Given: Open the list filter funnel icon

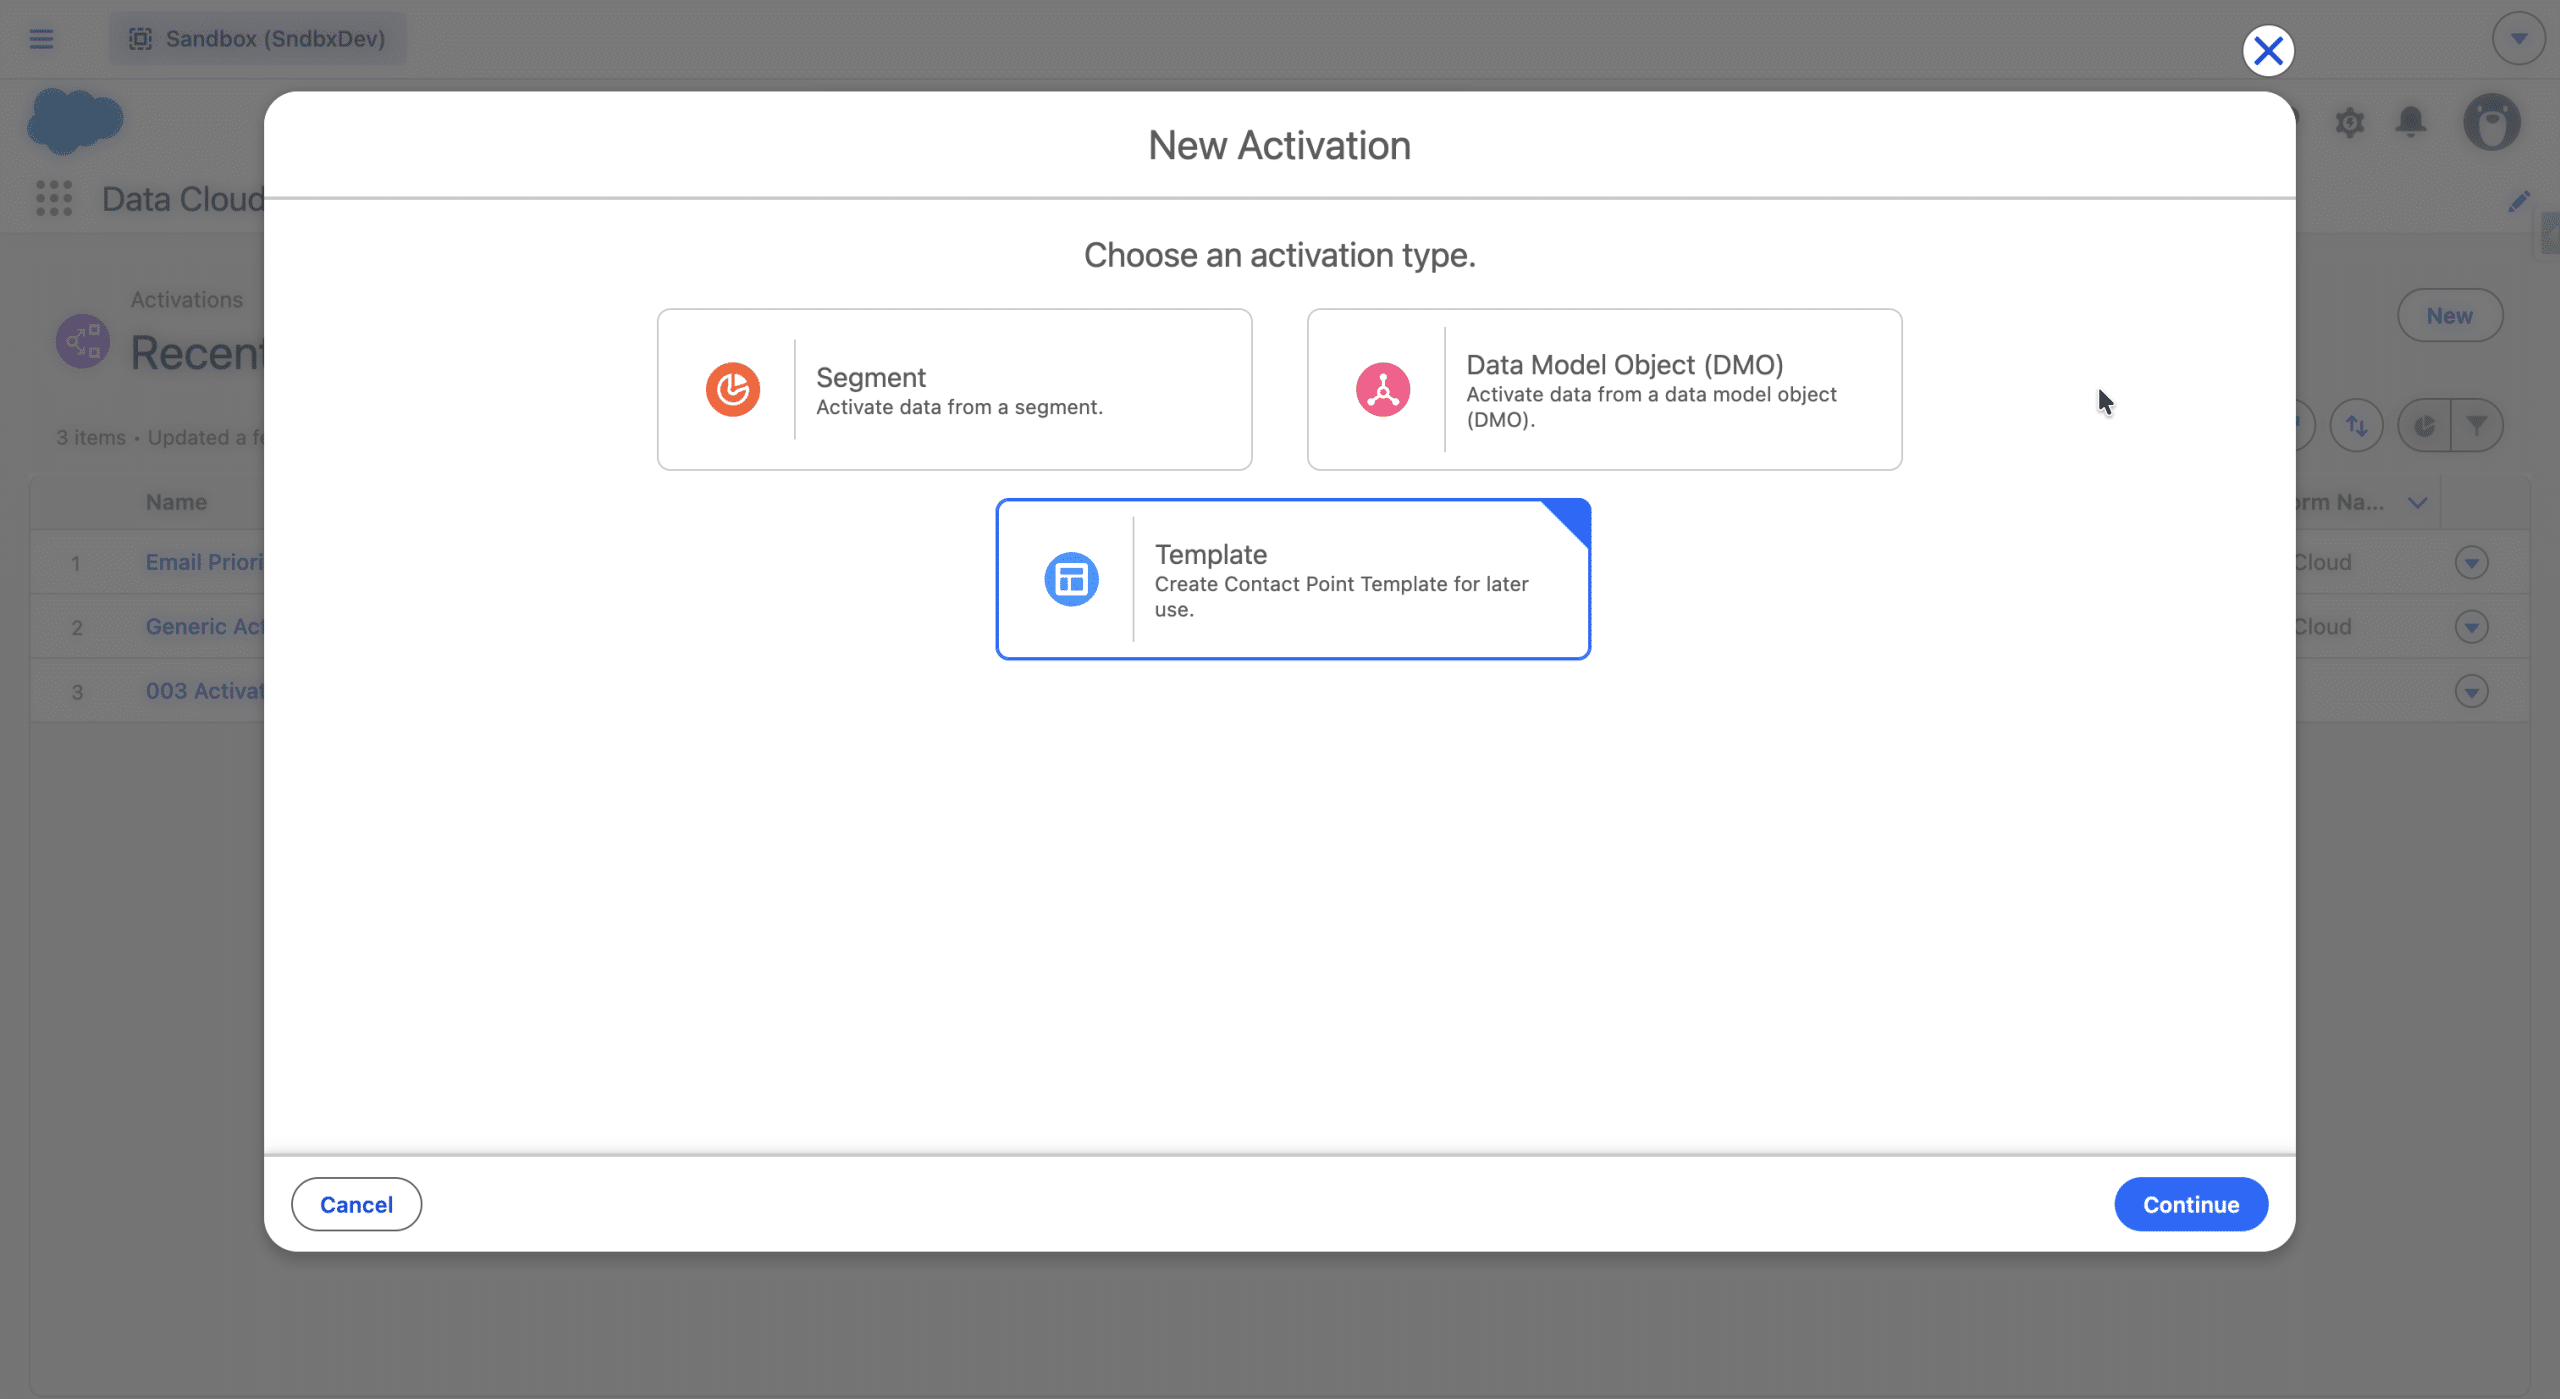Looking at the screenshot, I should [x=2477, y=426].
